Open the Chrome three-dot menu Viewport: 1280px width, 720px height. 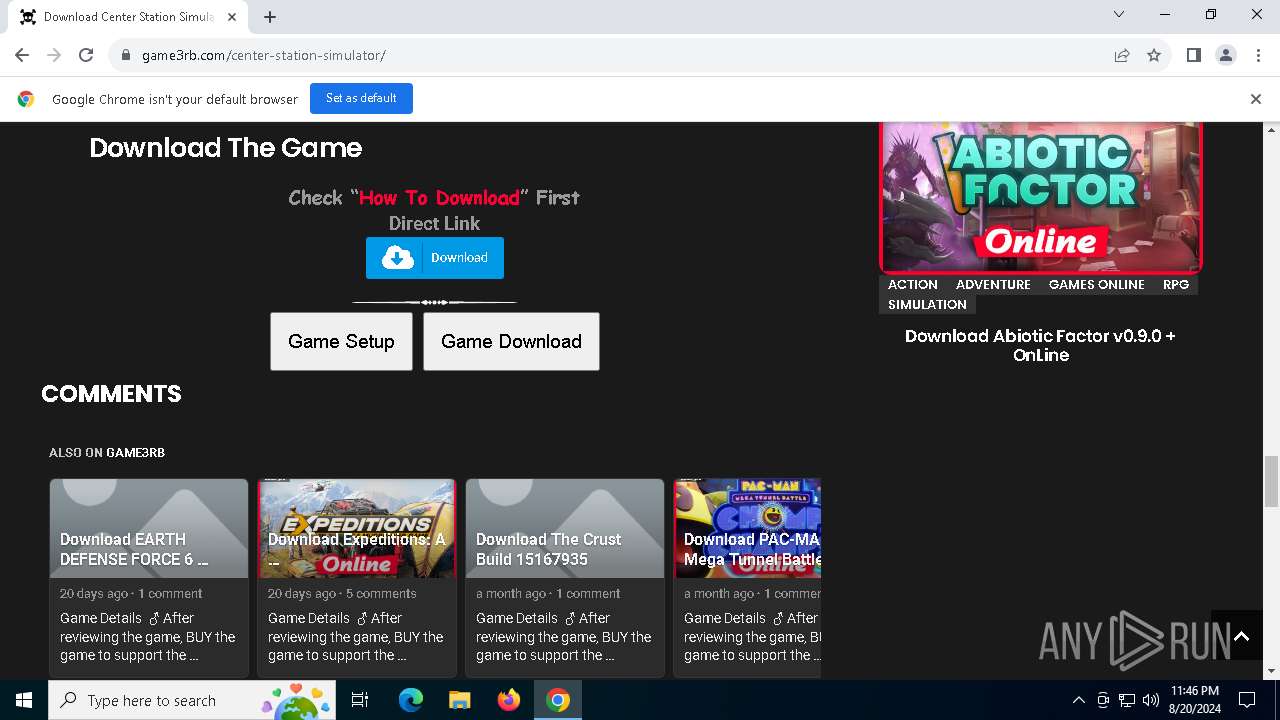[x=1258, y=55]
